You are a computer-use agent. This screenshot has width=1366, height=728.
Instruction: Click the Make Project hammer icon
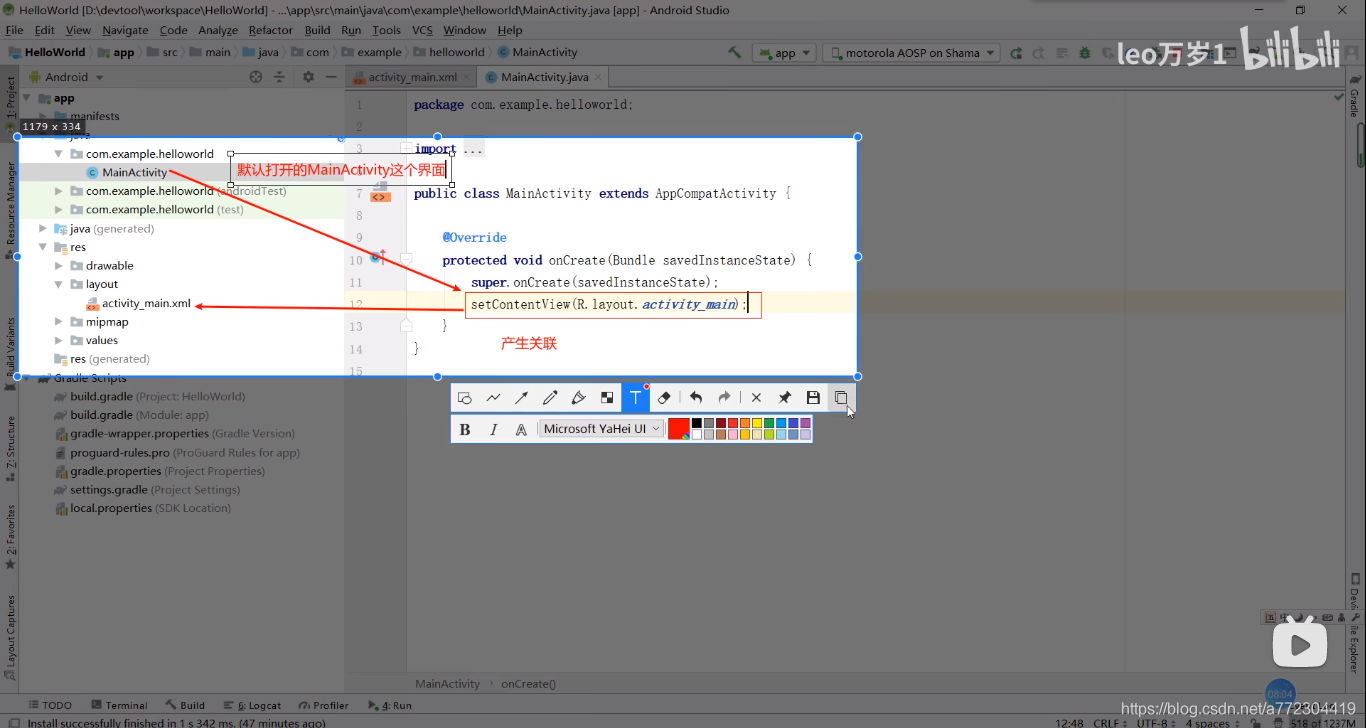click(735, 53)
